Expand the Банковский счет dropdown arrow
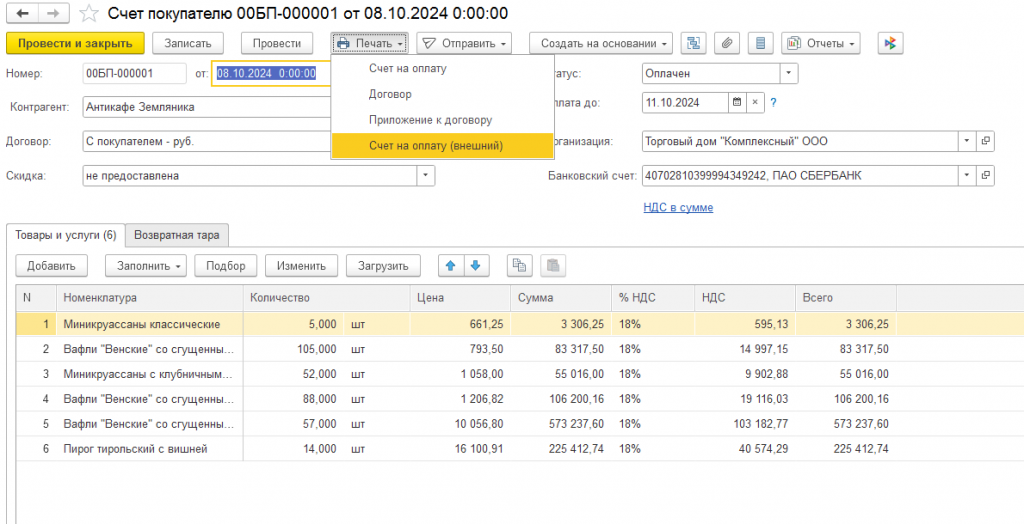The width and height of the screenshot is (1024, 524). (x=967, y=175)
